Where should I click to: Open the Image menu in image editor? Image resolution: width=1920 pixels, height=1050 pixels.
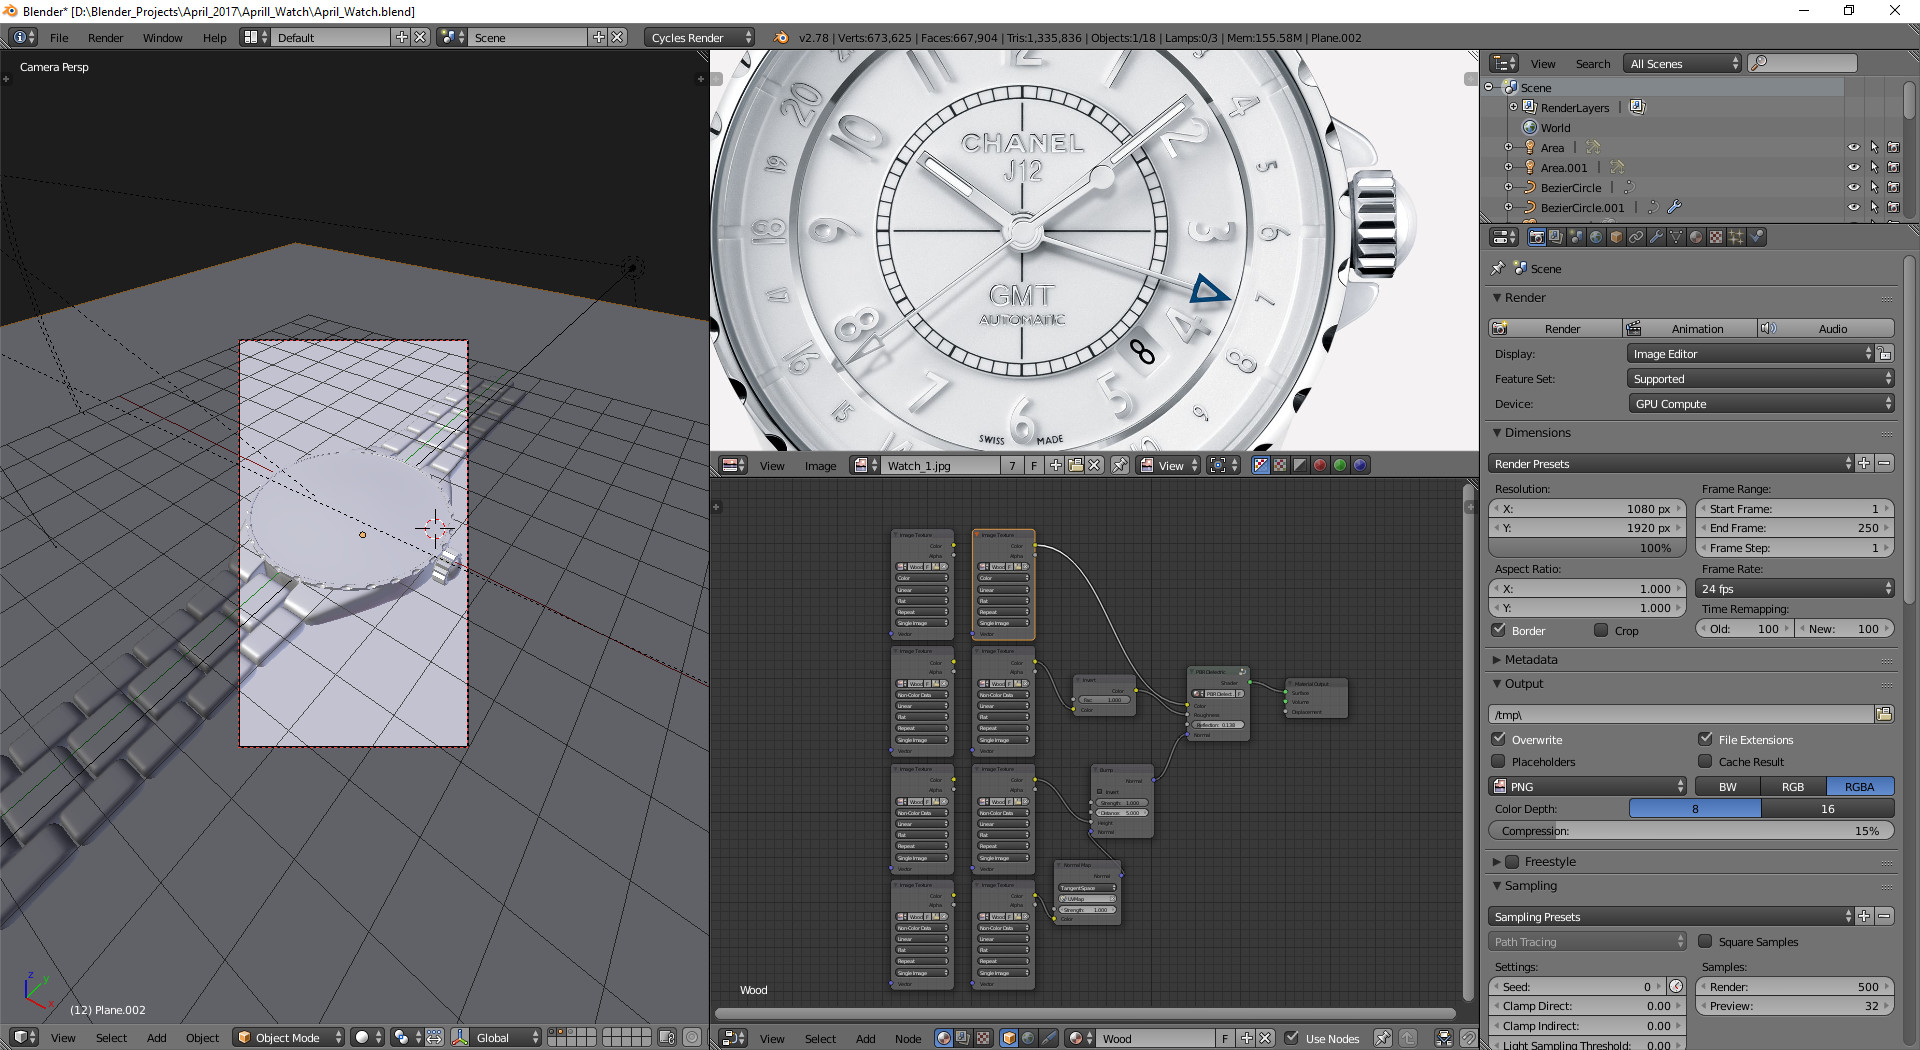click(x=820, y=466)
